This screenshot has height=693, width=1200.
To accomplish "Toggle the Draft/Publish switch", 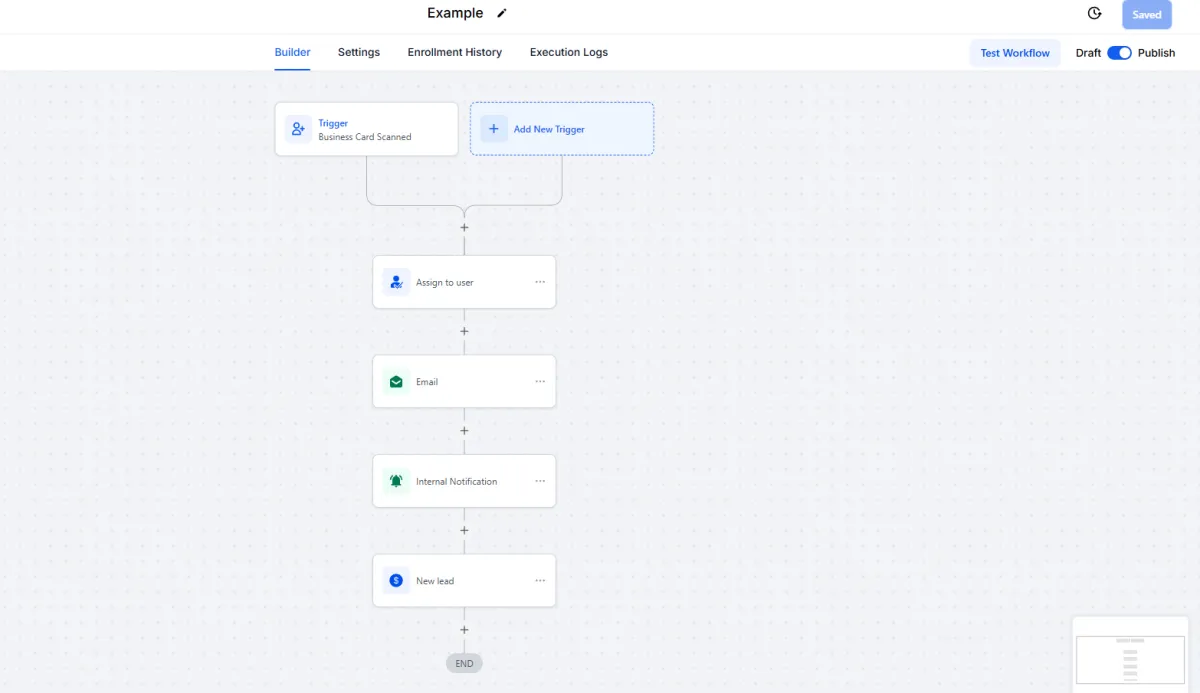I will tap(1119, 53).
